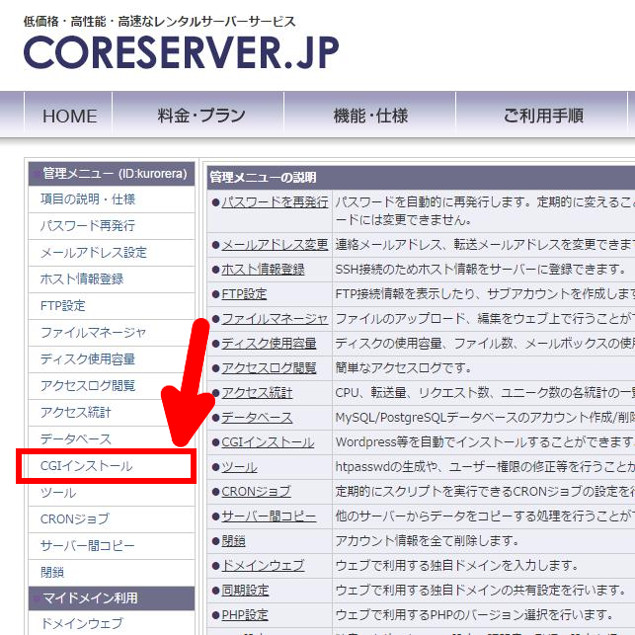The height and width of the screenshot is (635, 635).
Task: Click the パスワードを再発行 table link
Action: coord(275,202)
